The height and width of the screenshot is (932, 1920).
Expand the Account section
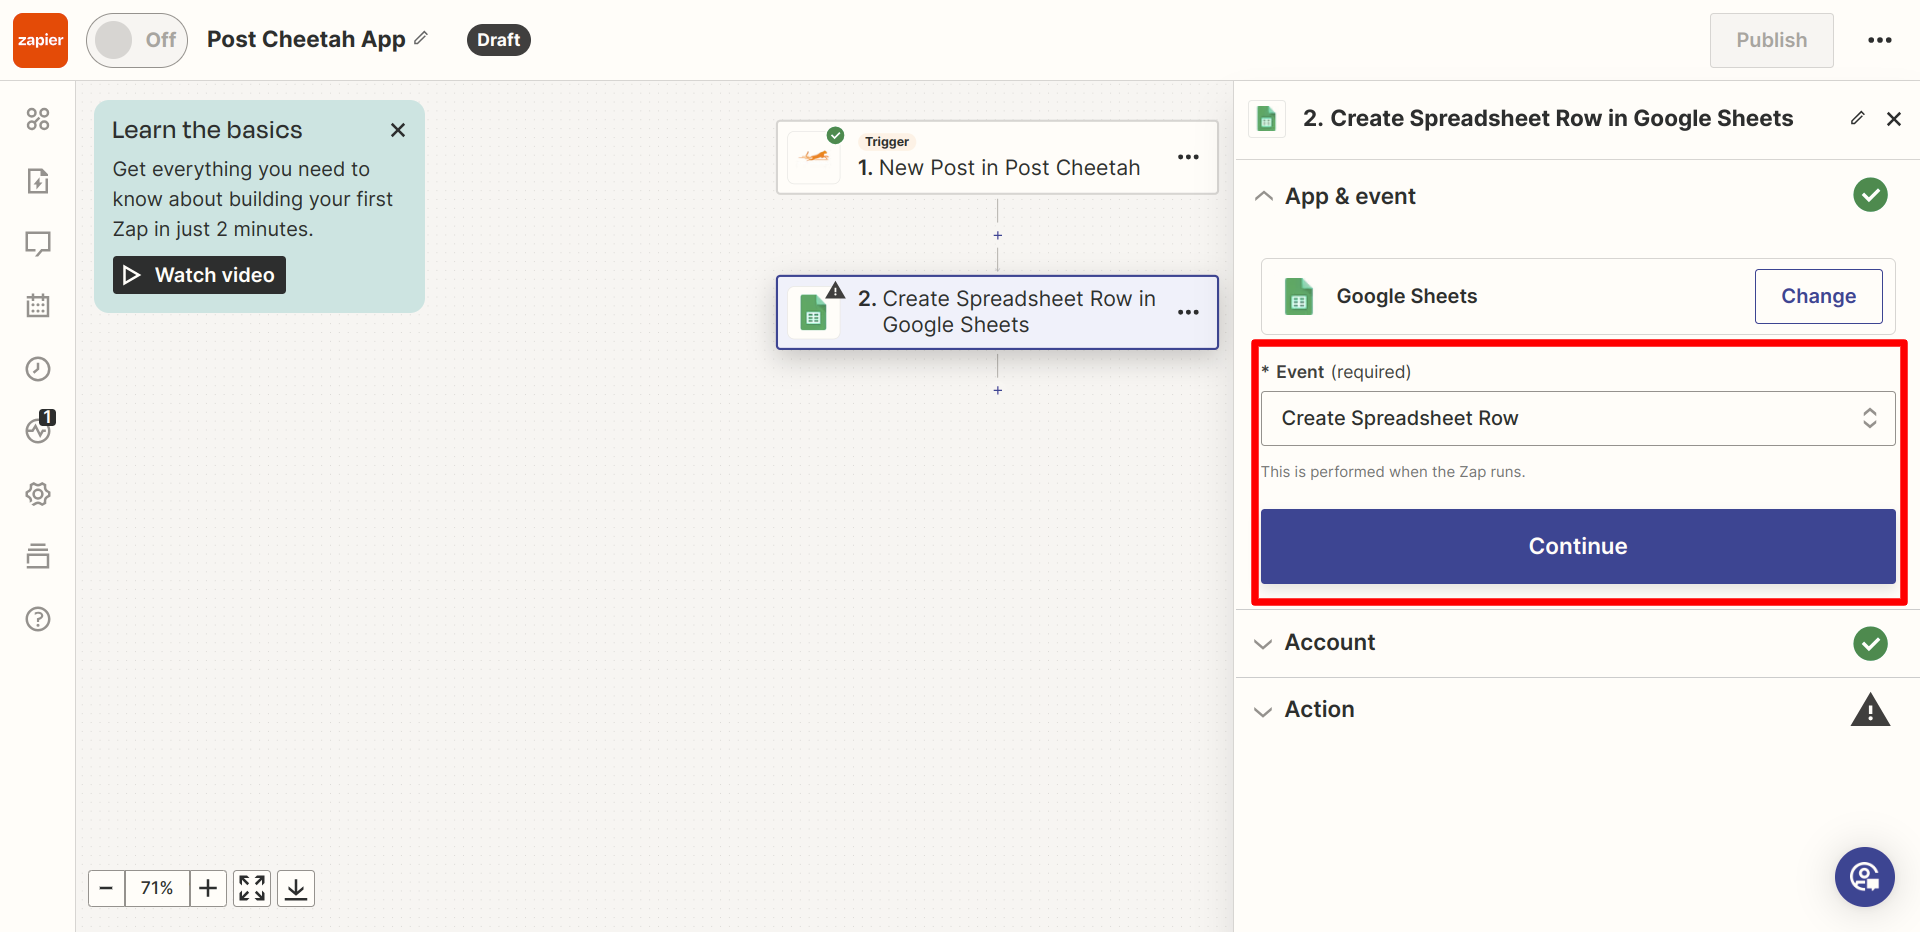[x=1264, y=643]
